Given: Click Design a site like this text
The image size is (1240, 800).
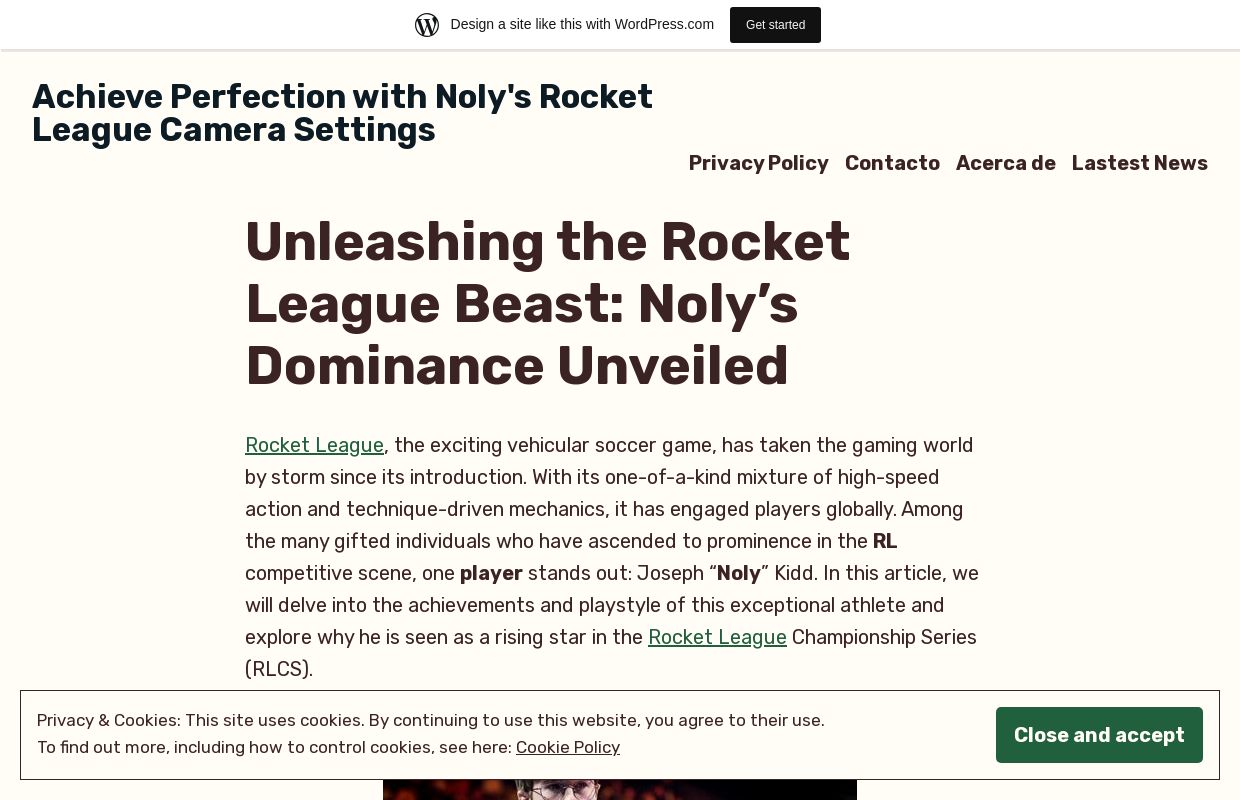Looking at the screenshot, I should click(x=582, y=24).
